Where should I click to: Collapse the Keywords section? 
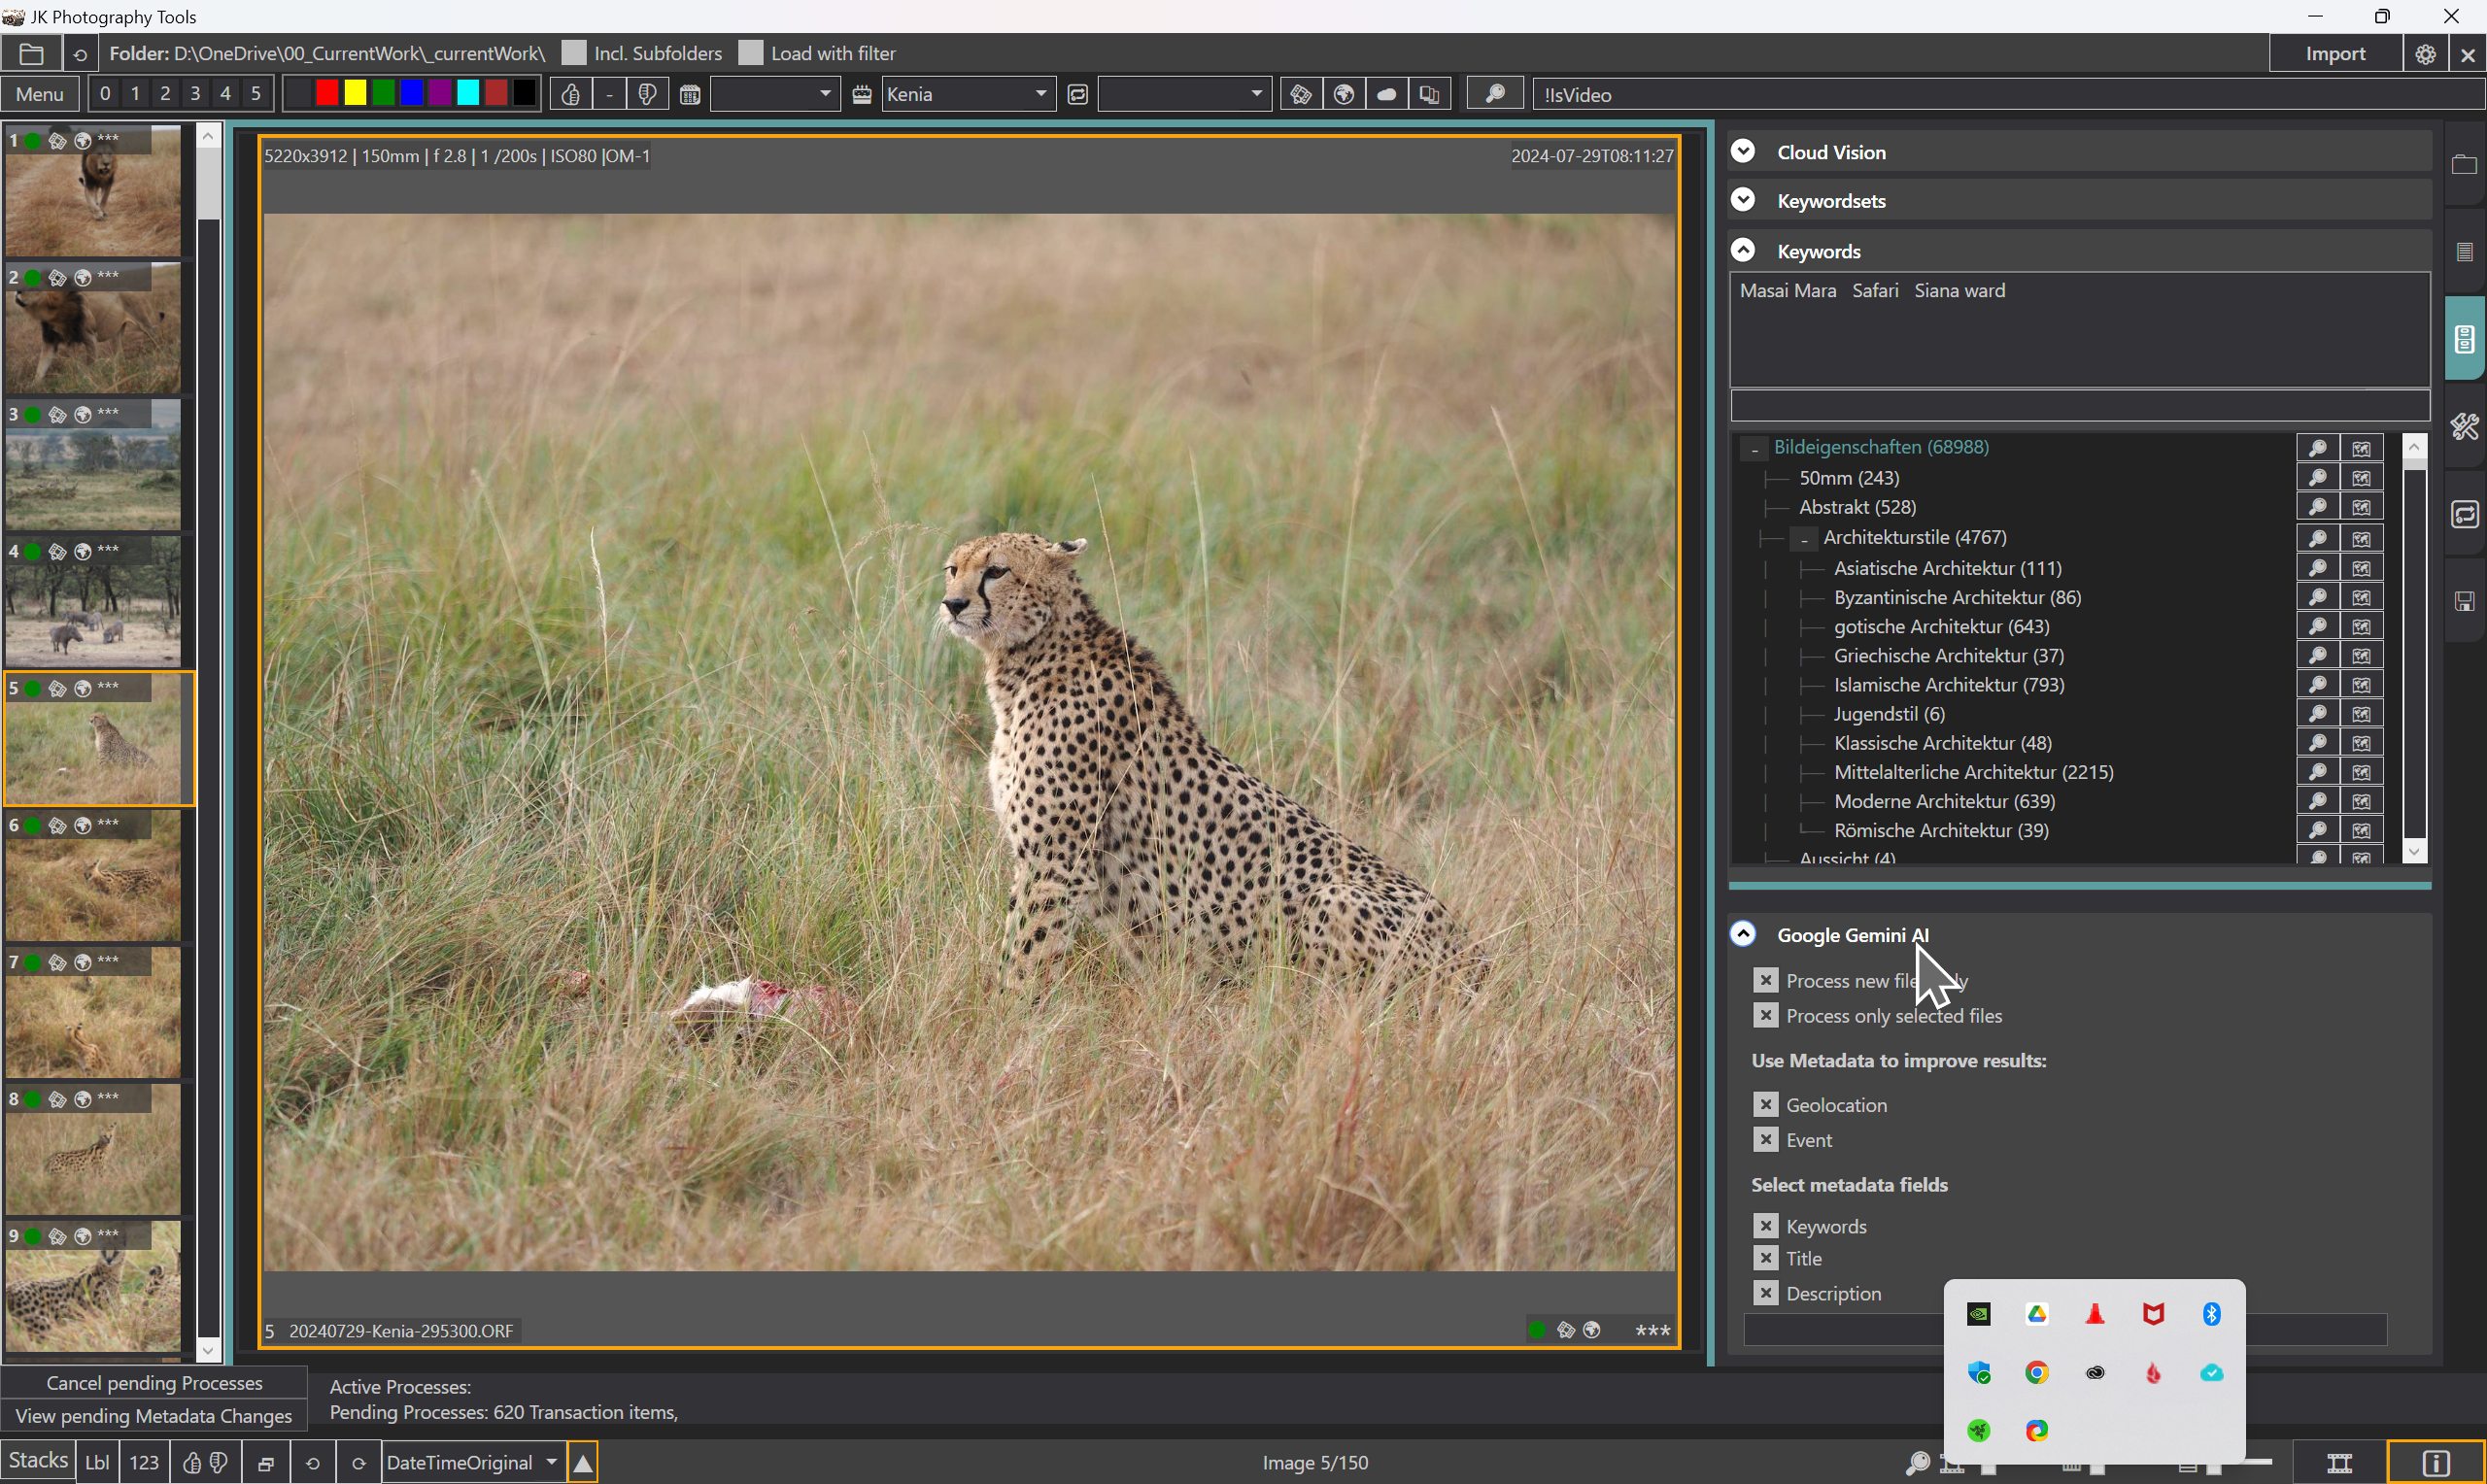1743,250
